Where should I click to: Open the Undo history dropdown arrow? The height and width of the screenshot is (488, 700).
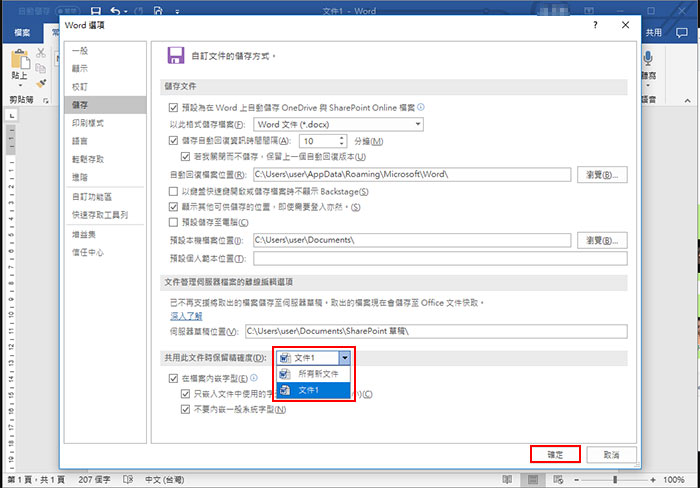126,12
